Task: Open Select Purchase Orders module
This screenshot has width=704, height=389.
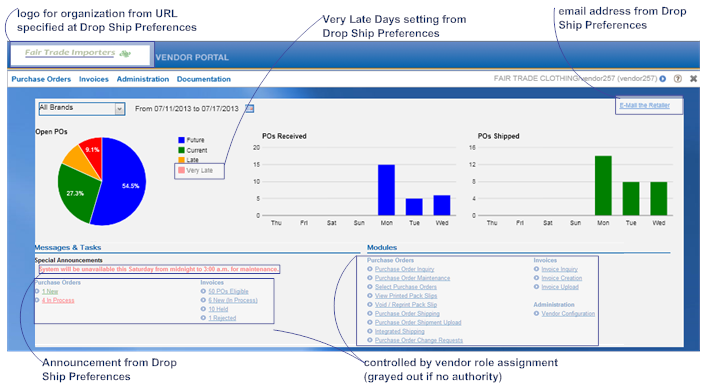Action: 405,287
